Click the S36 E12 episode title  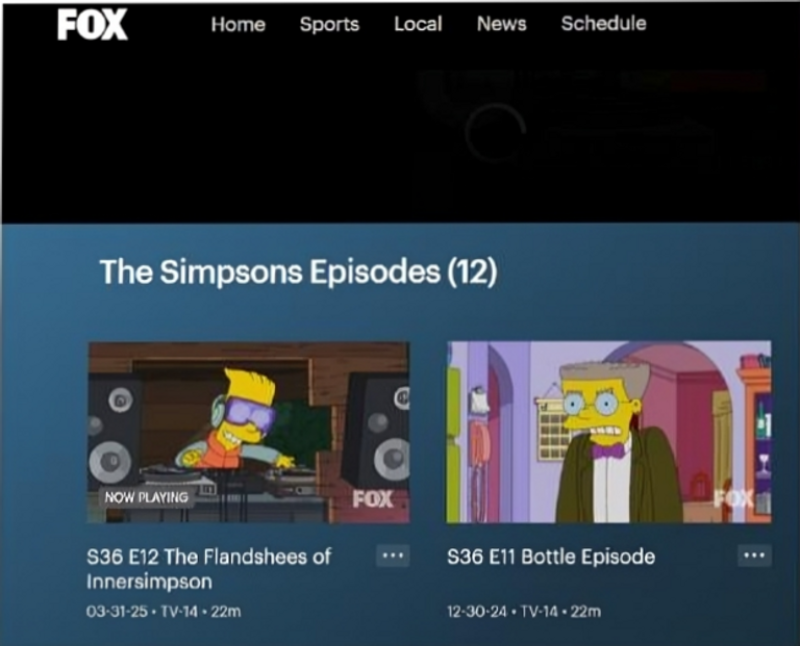point(209,568)
